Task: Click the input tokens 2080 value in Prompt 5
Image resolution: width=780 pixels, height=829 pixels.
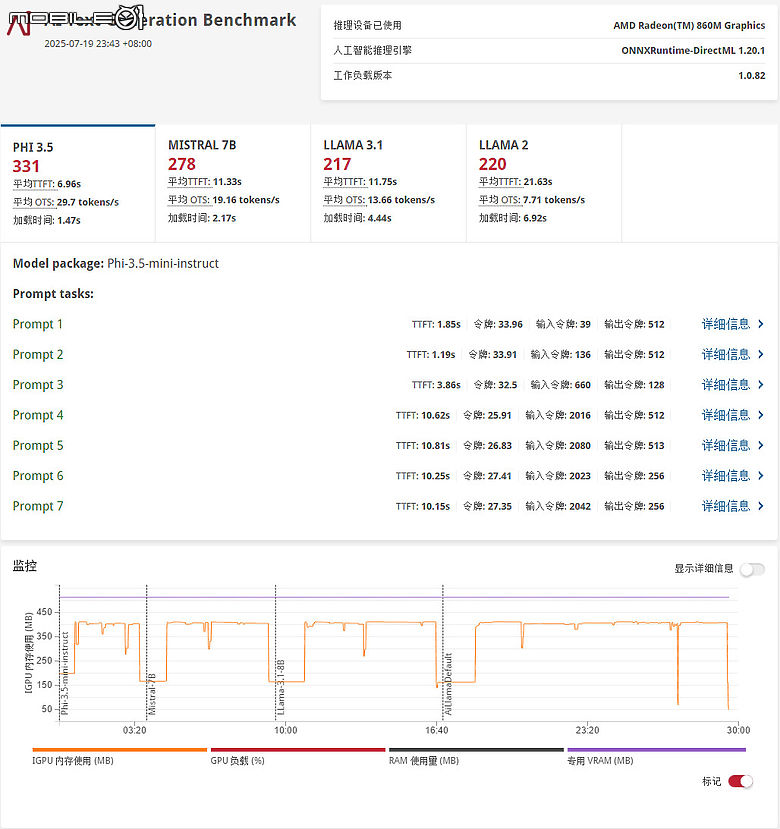Action: click(580, 445)
